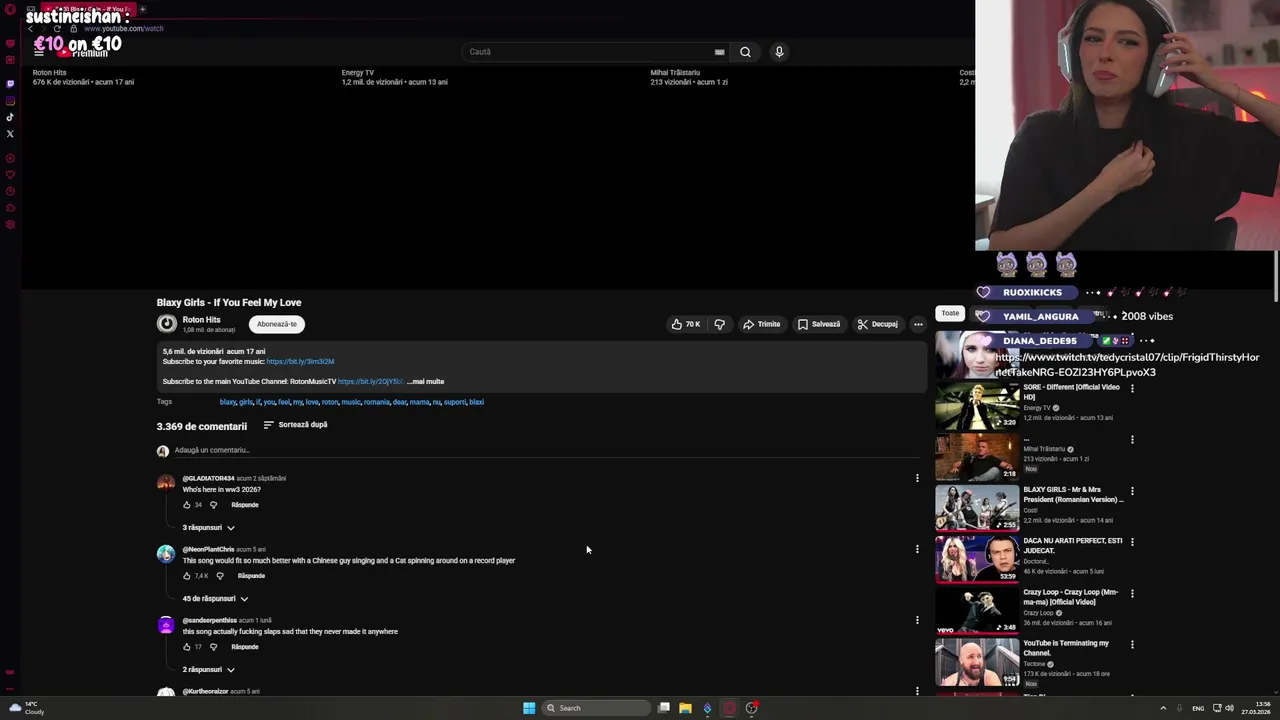The height and width of the screenshot is (720, 1280).
Task: Open the sidebar history clock icon
Action: (10, 191)
